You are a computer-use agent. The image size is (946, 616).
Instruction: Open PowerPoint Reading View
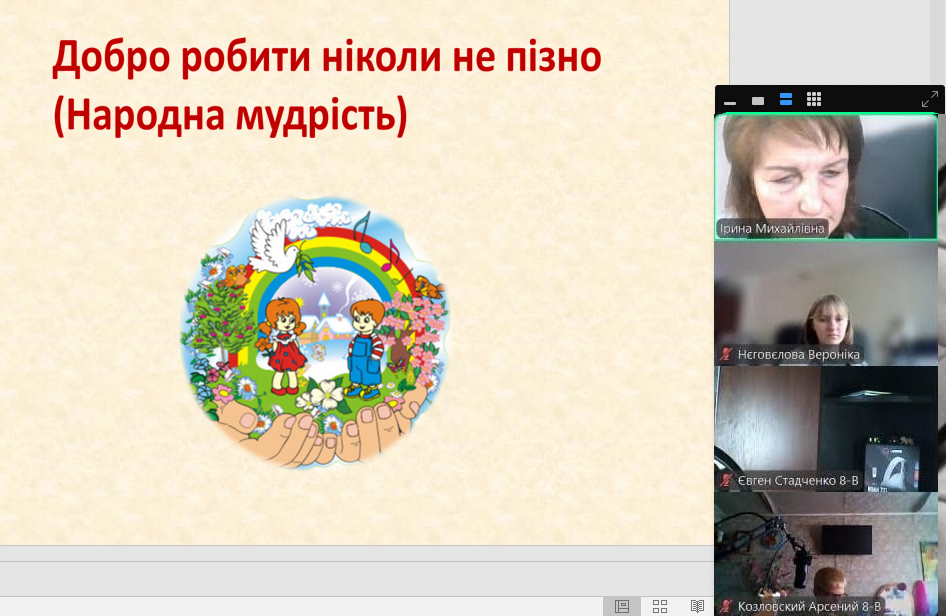click(x=697, y=606)
